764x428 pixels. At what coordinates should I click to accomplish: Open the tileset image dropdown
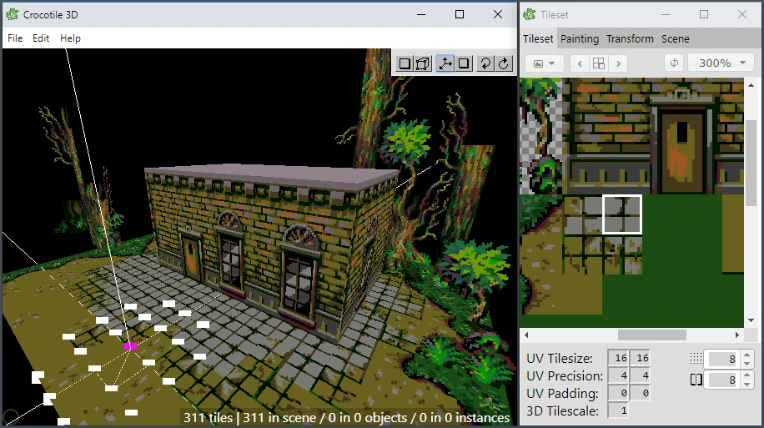point(544,63)
